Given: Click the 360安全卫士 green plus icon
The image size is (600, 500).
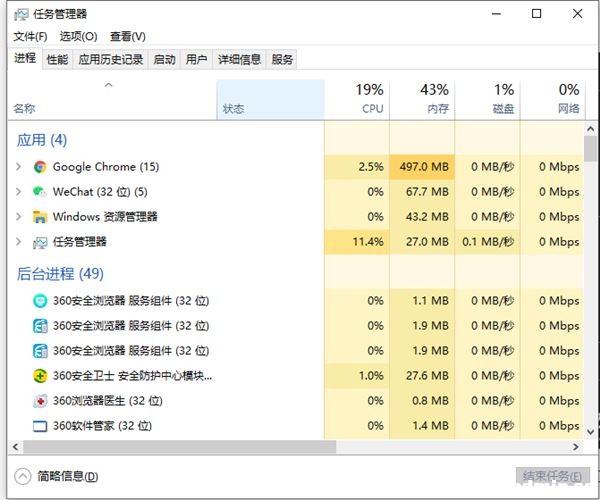Looking at the screenshot, I should [40, 376].
